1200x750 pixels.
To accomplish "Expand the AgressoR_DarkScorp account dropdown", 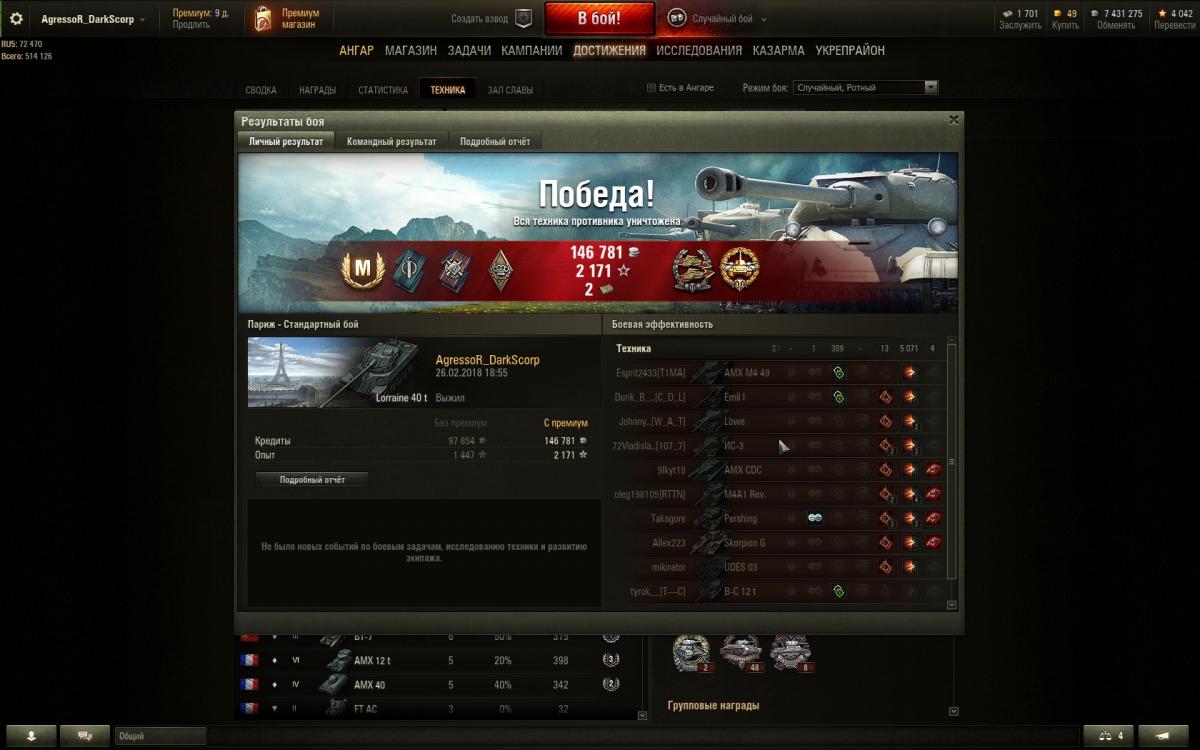I will [93, 19].
